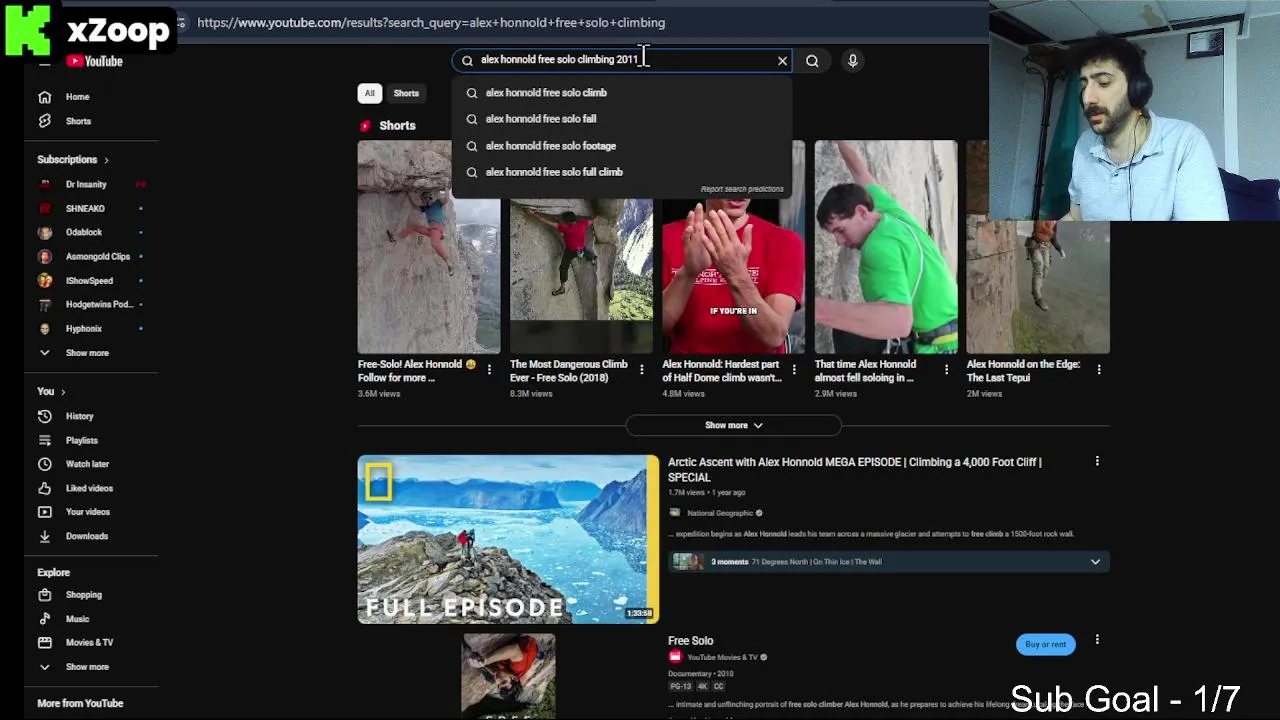
Task: Open options menu for 'Most Dangerous Climb' short
Action: point(641,370)
